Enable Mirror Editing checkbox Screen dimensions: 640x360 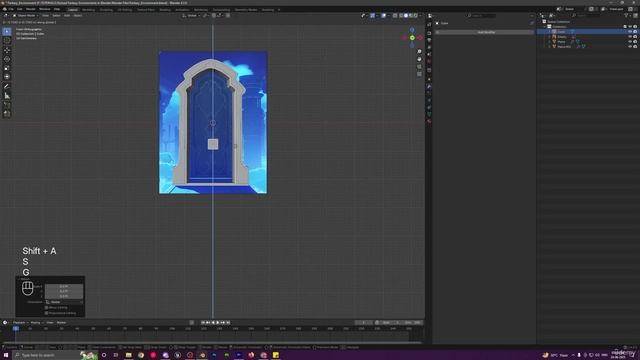point(47,307)
